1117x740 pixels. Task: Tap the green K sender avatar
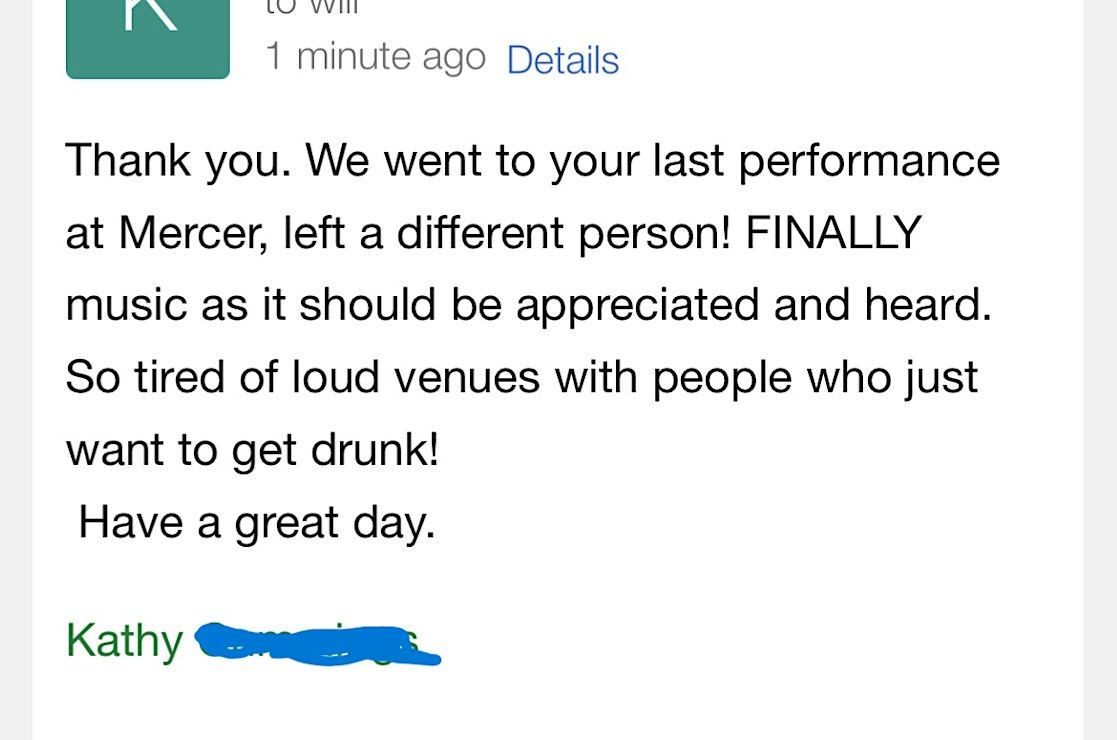click(147, 37)
